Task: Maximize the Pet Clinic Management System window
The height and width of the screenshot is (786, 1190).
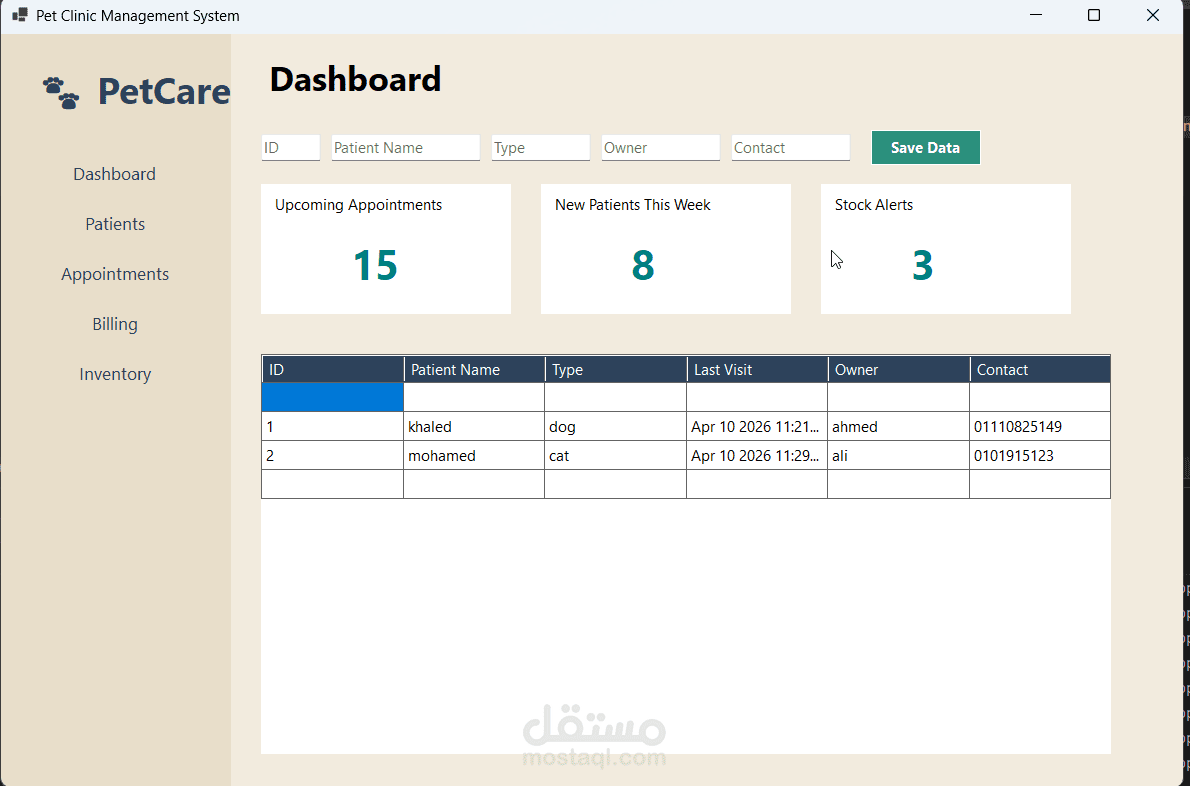Action: (x=1094, y=15)
